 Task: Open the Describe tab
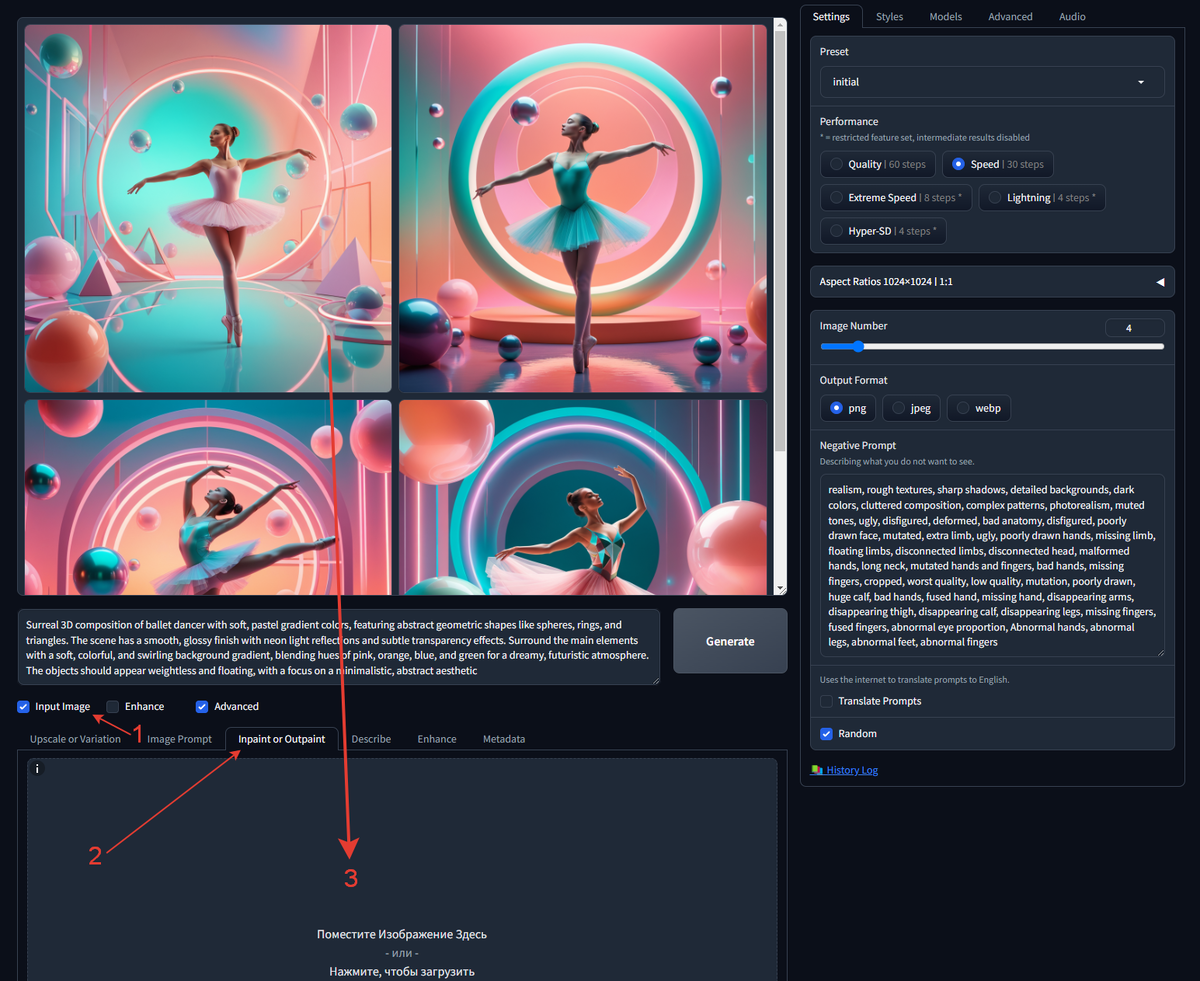pos(371,739)
